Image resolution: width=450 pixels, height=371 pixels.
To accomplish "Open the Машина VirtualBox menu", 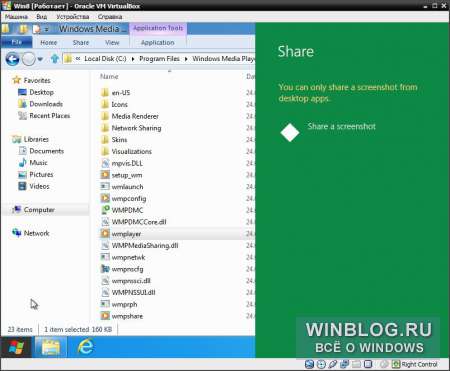I will (16, 17).
